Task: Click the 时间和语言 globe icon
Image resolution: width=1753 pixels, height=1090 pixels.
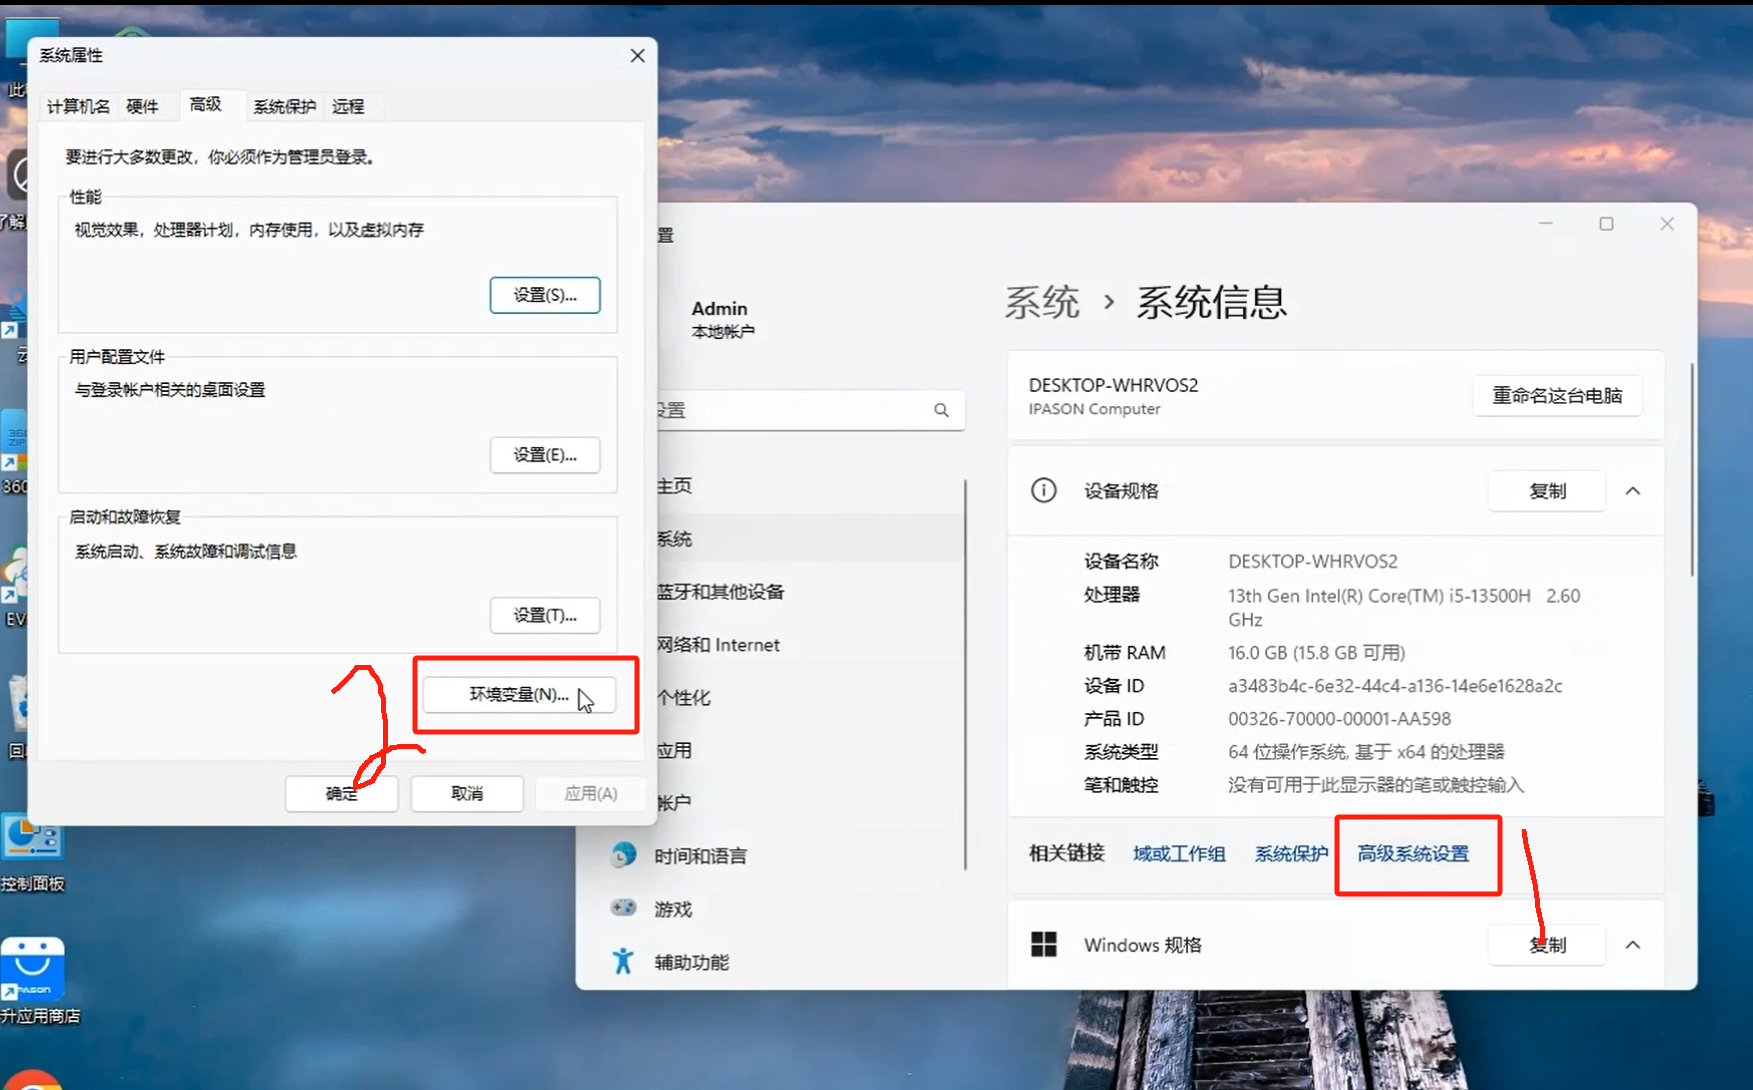Action: pos(623,855)
